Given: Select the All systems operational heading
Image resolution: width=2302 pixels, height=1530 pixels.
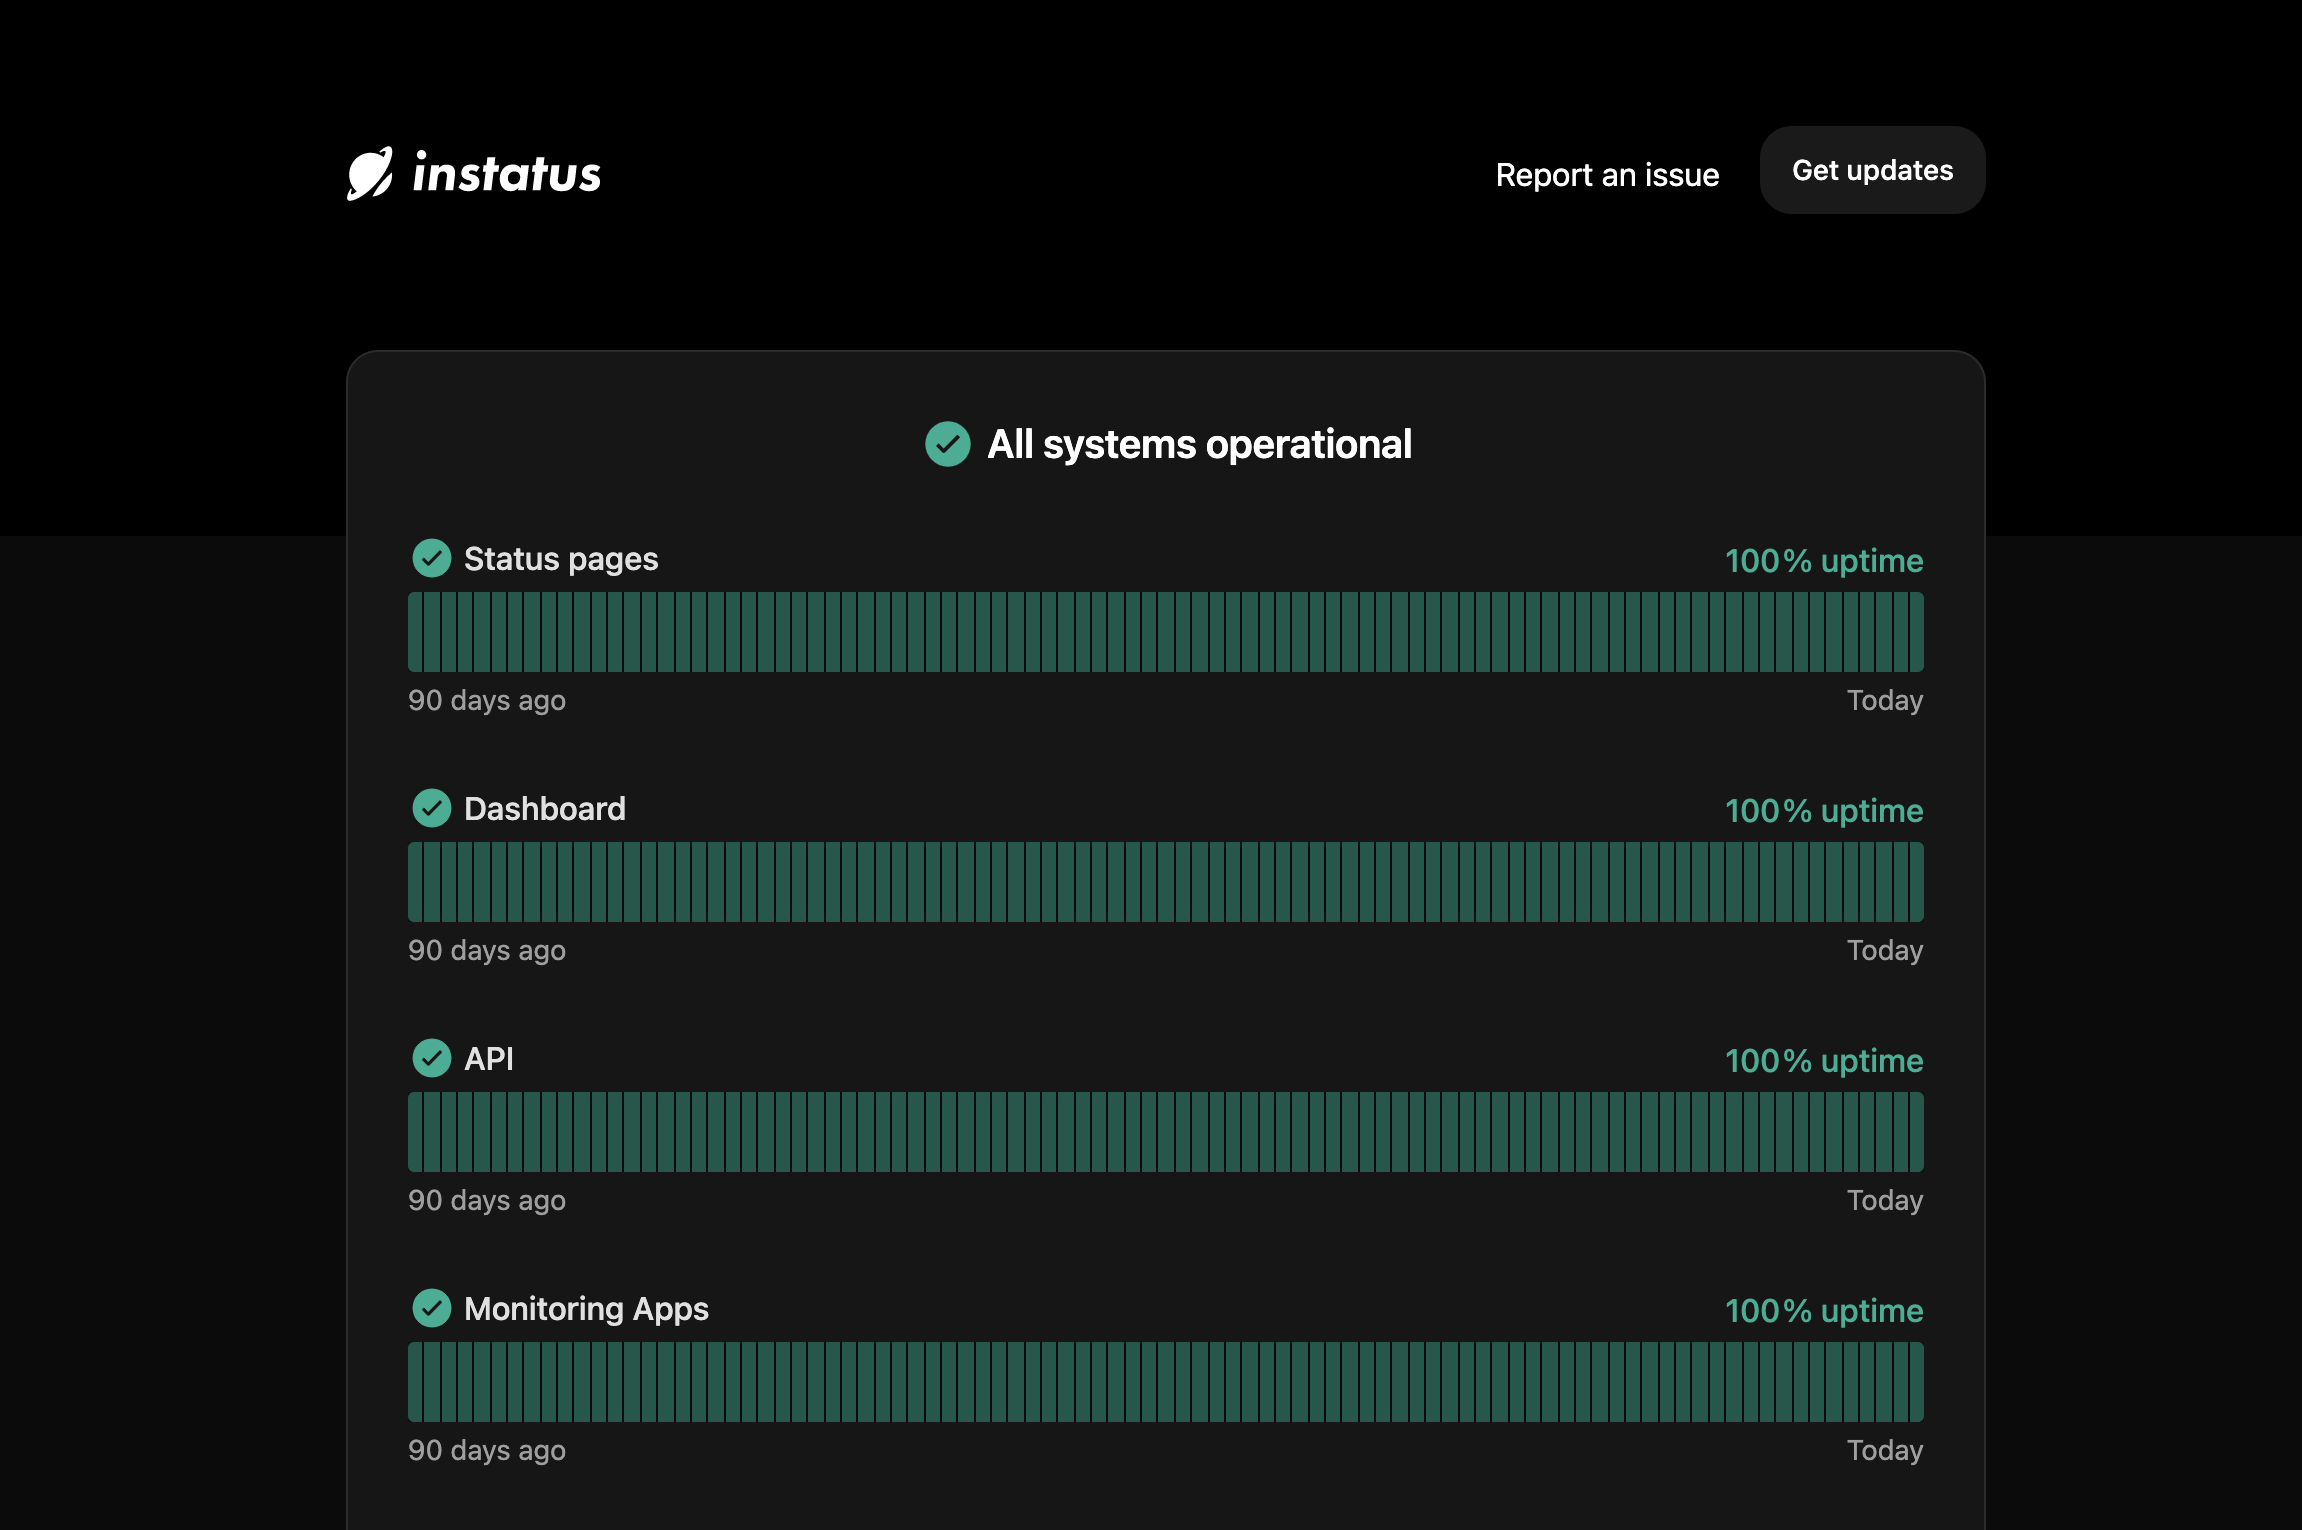Looking at the screenshot, I should pyautogui.click(x=1199, y=444).
